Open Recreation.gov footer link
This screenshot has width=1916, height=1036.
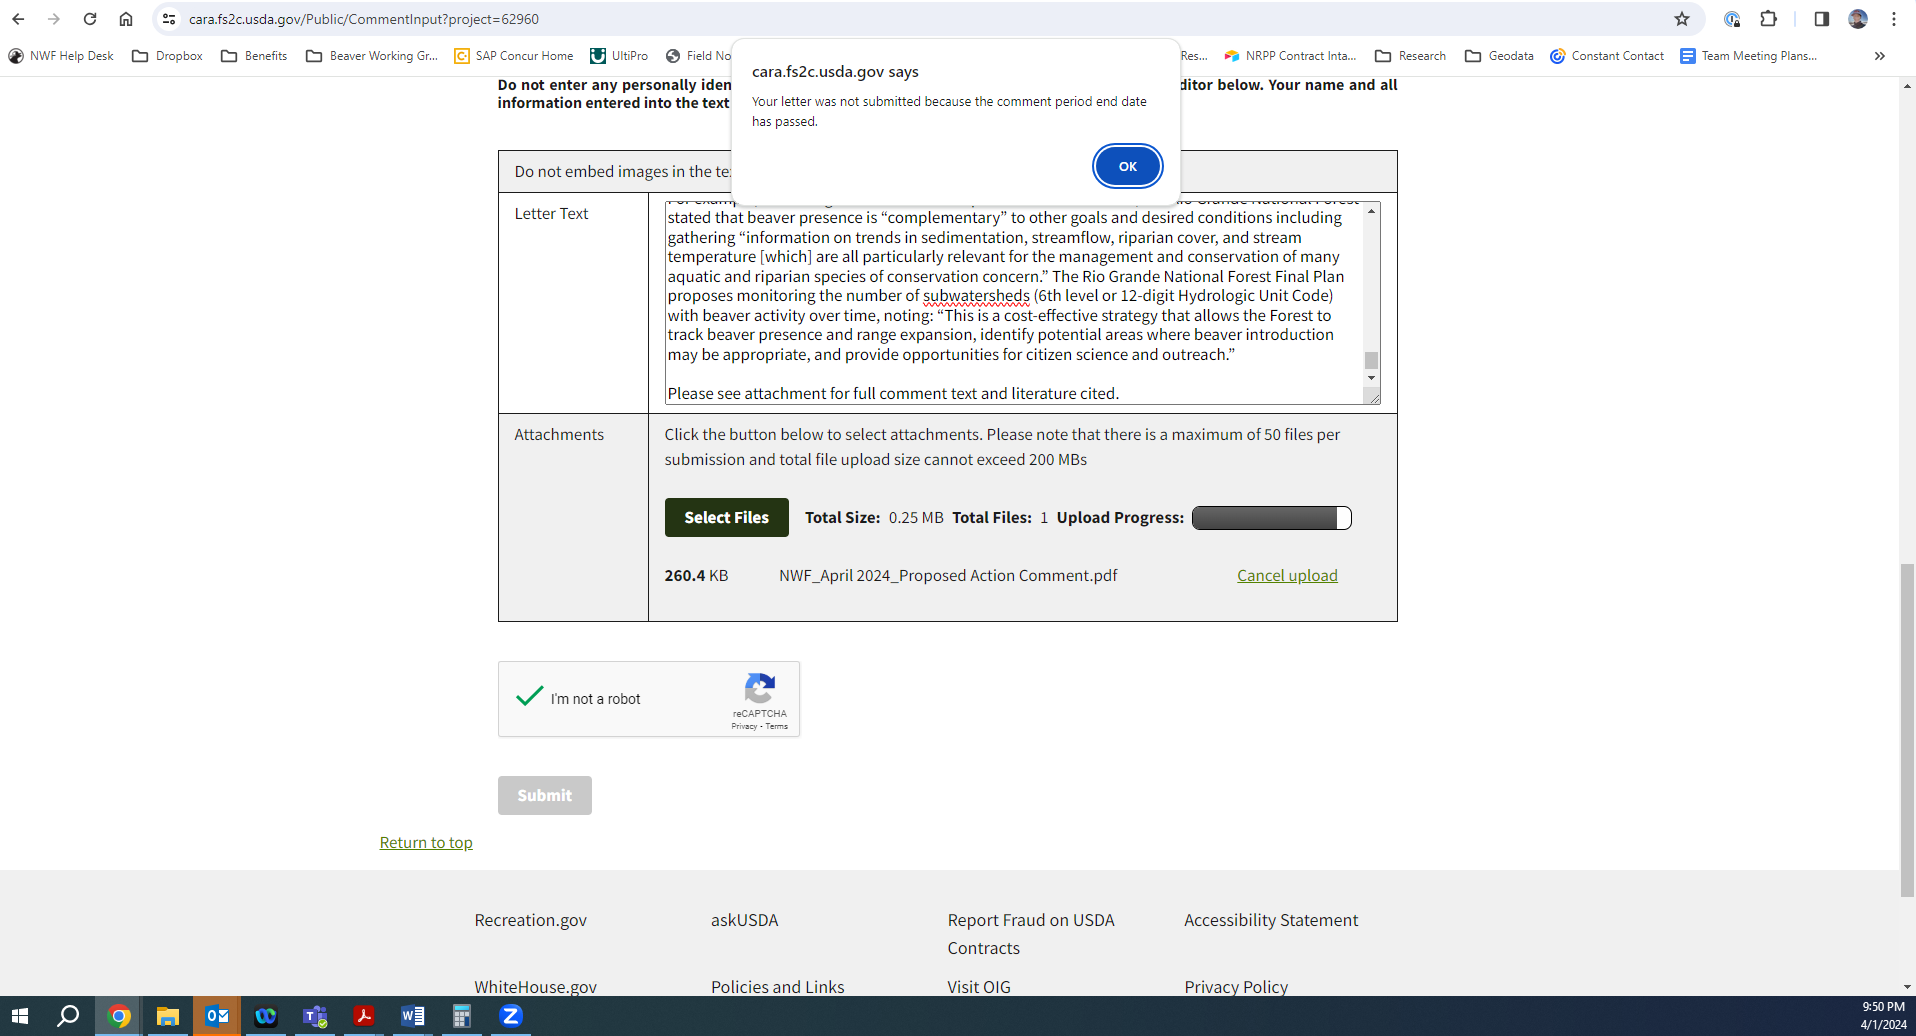[x=531, y=920]
